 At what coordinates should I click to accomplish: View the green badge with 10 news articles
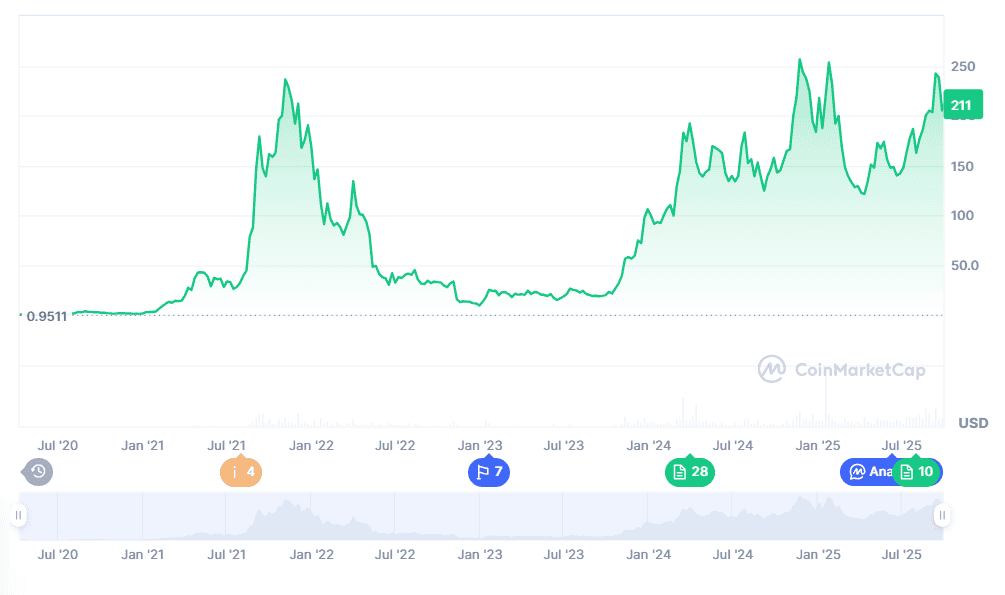pos(917,471)
